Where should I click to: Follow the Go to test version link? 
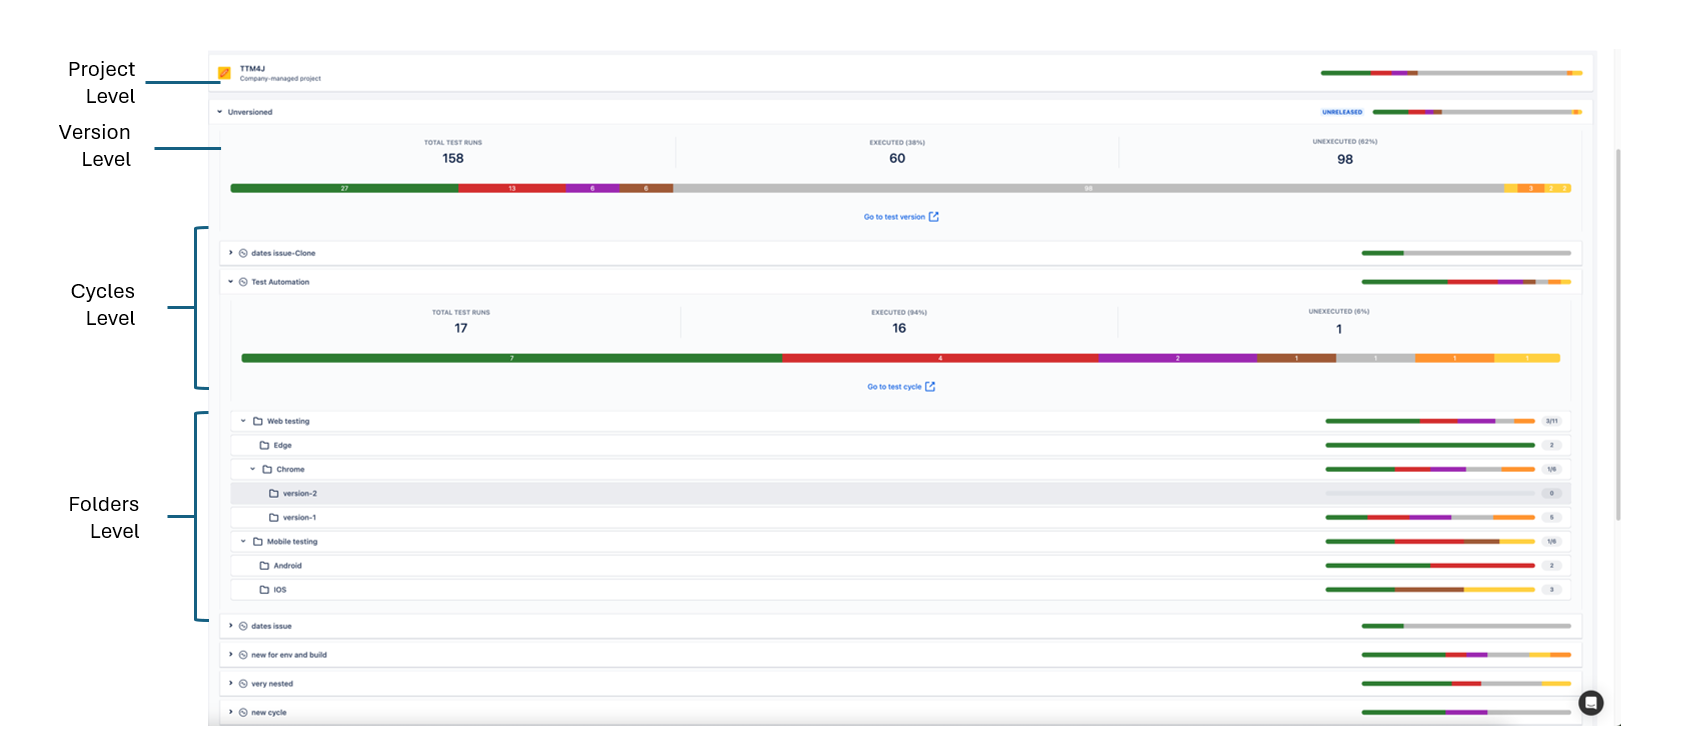[x=895, y=217]
